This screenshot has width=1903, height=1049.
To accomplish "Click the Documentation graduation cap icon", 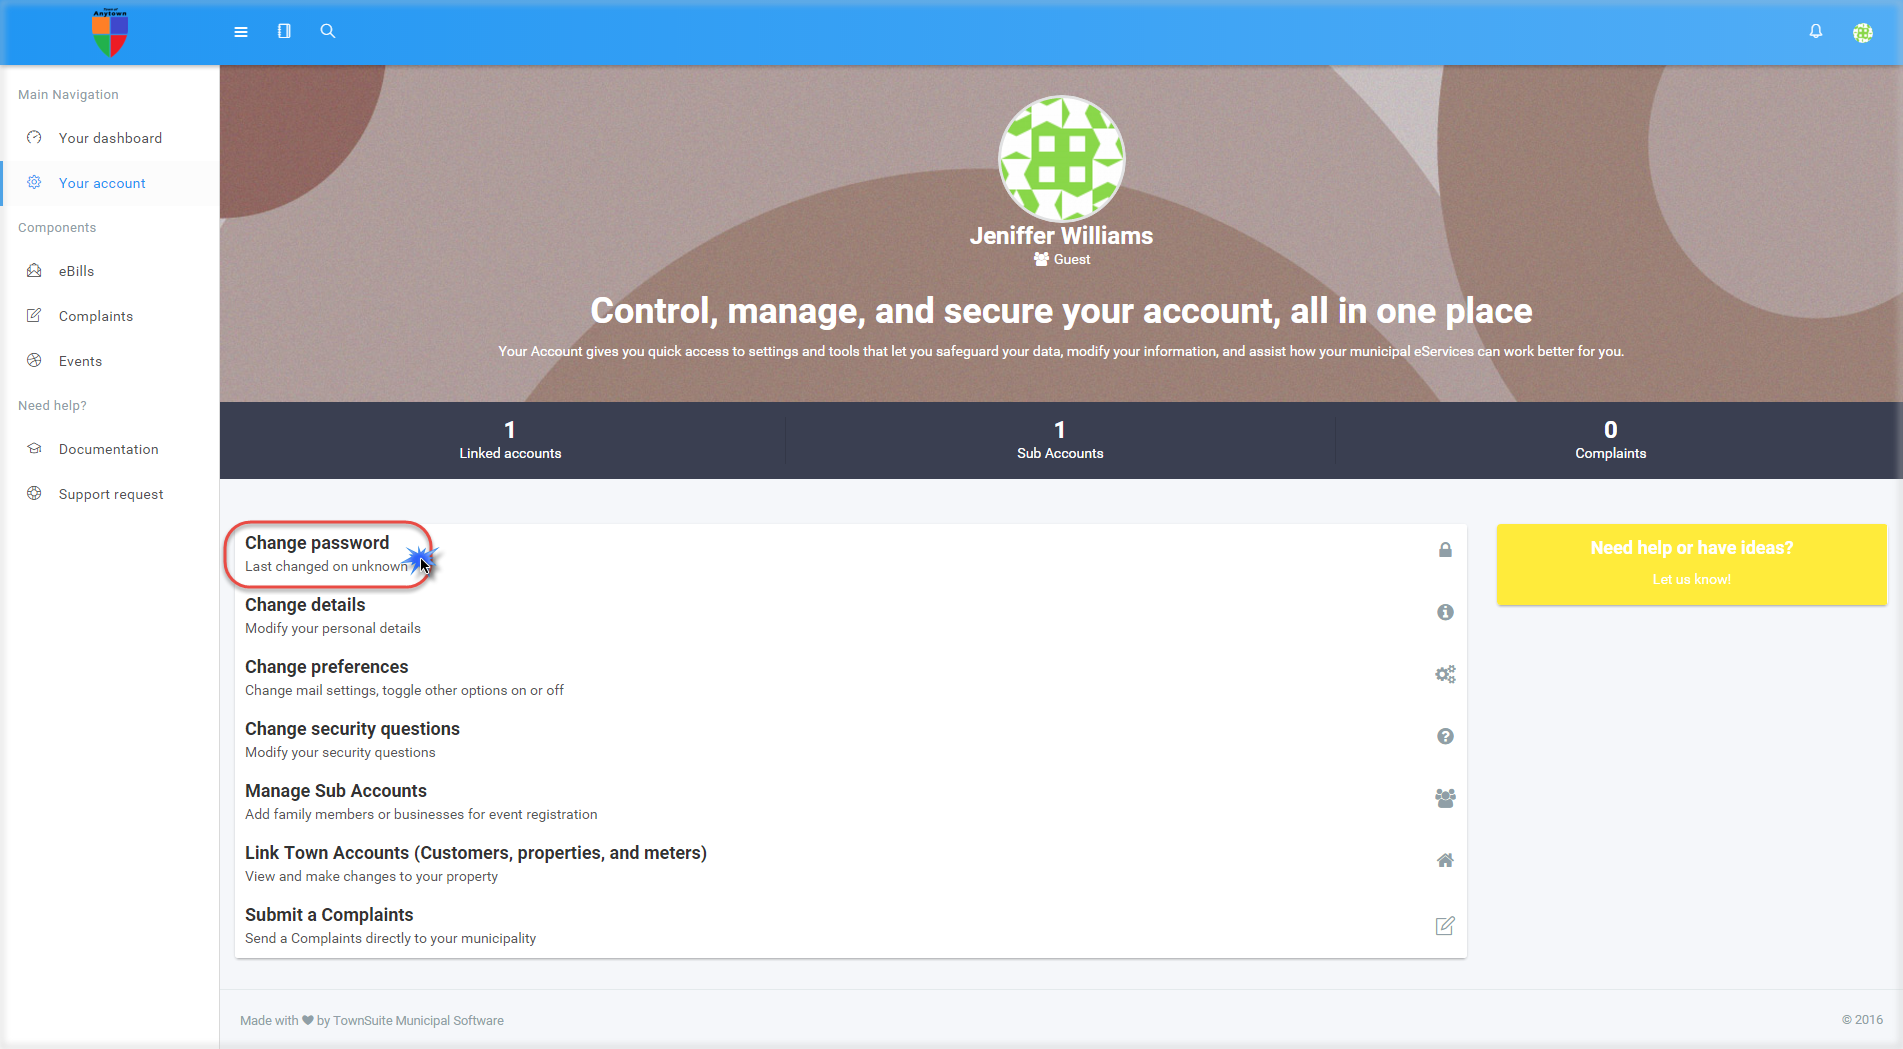I will pos(34,448).
